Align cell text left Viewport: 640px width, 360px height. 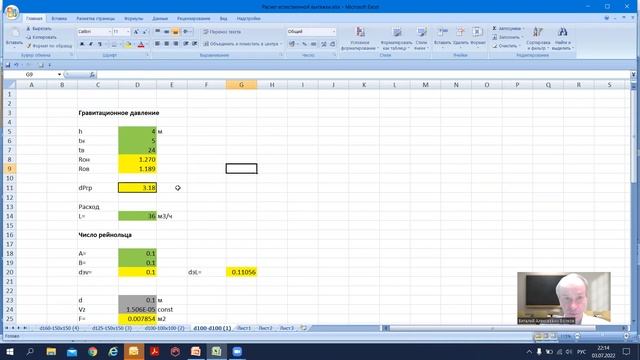(158, 44)
